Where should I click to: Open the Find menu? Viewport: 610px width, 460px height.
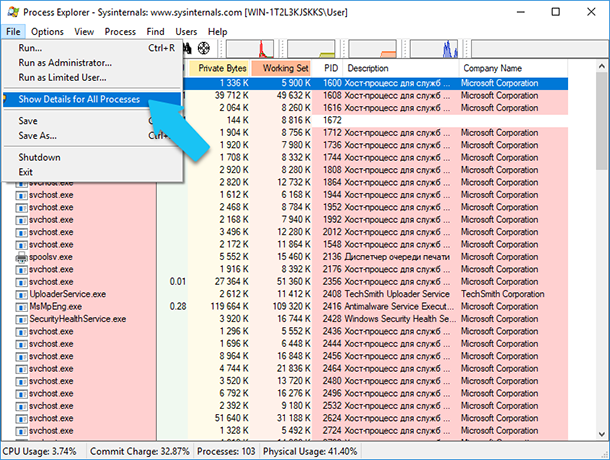click(155, 32)
